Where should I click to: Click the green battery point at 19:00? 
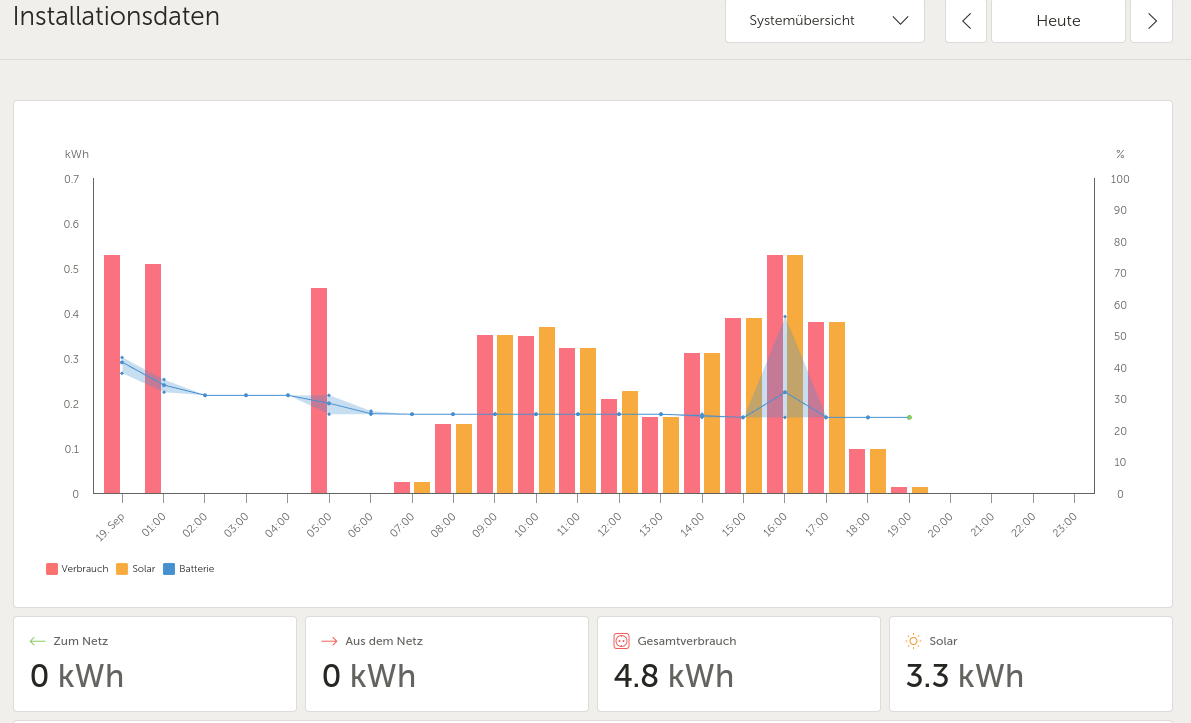tap(909, 417)
